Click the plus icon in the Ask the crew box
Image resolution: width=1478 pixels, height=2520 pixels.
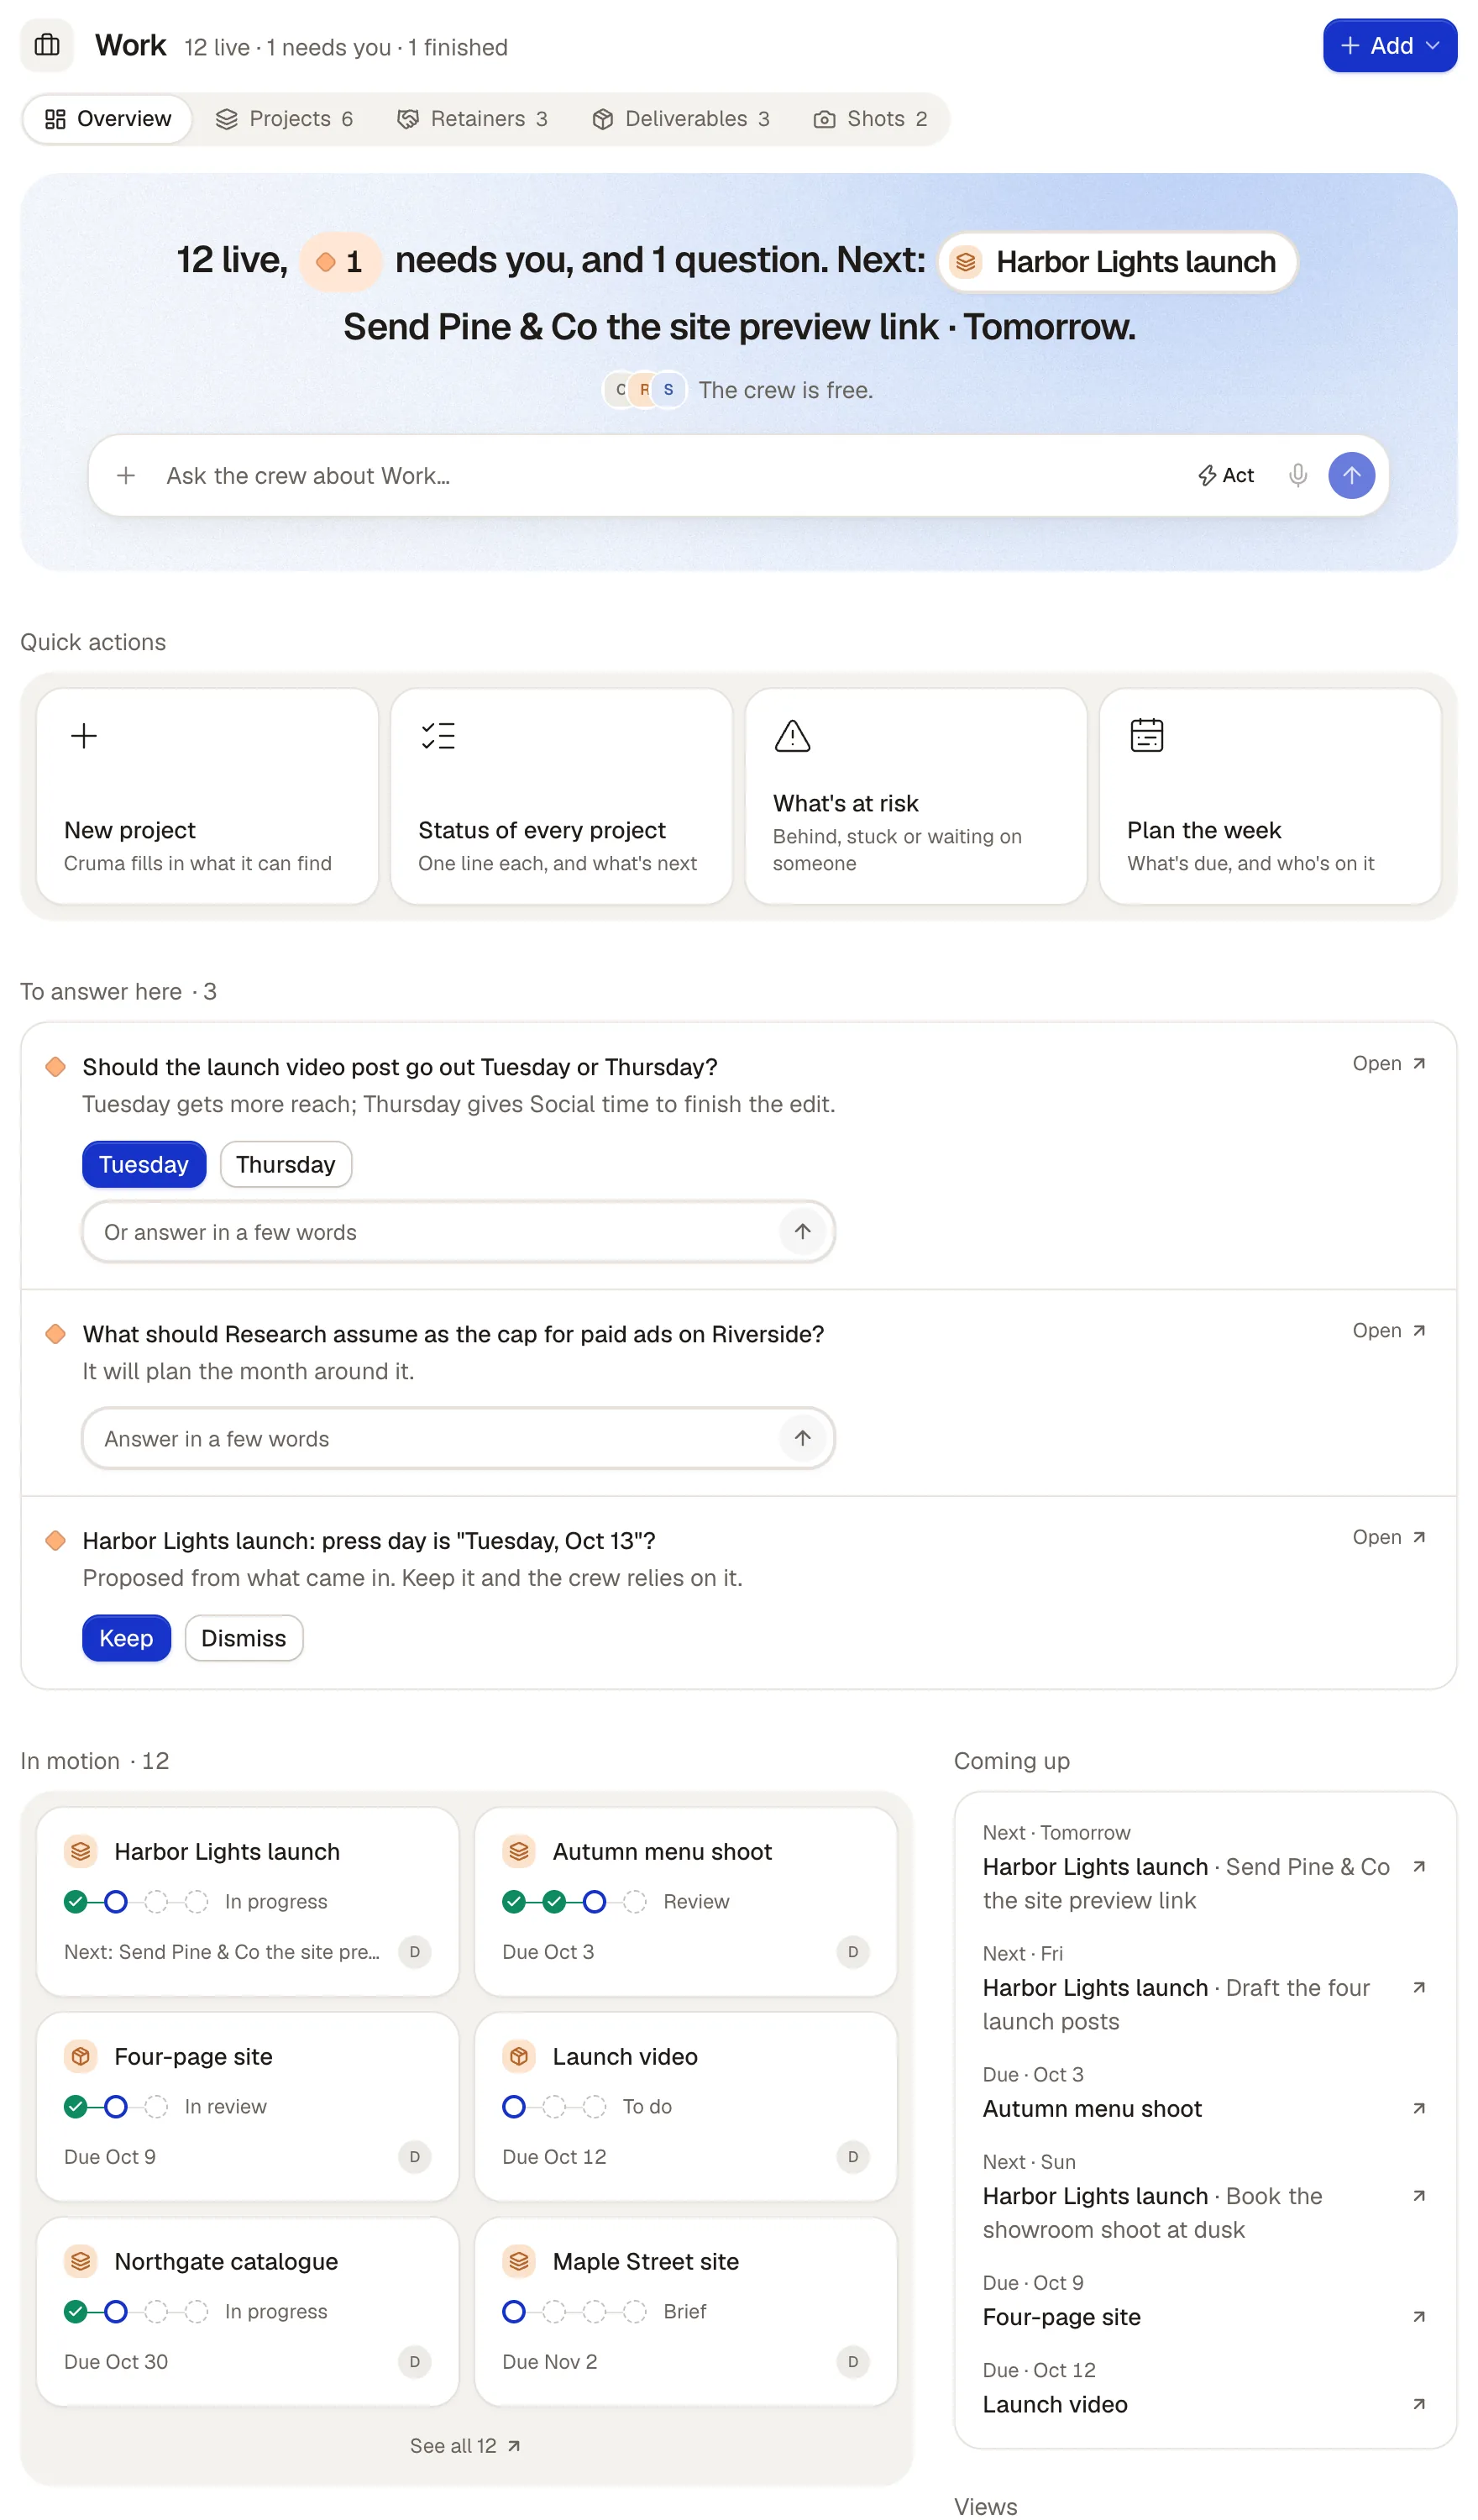(126, 475)
